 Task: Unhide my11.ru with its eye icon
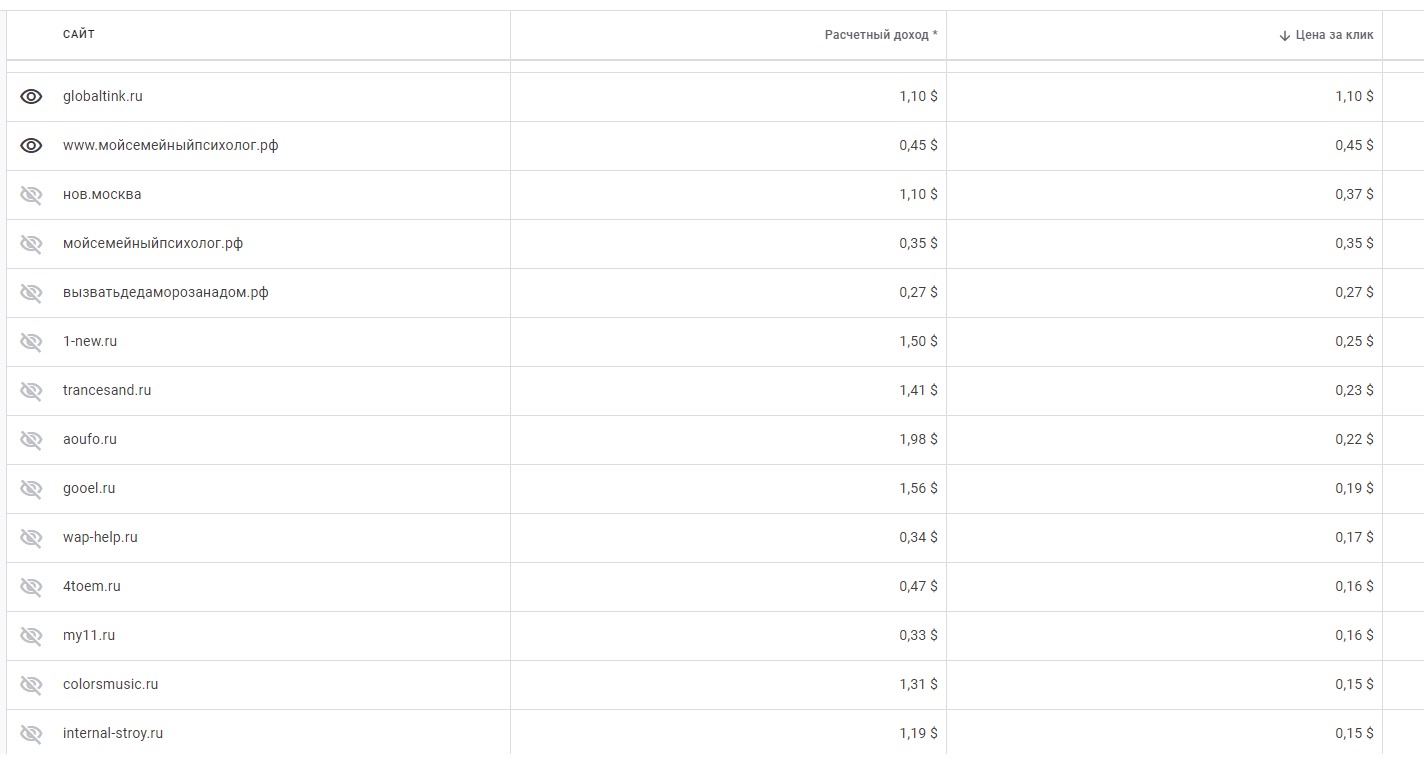coord(31,636)
